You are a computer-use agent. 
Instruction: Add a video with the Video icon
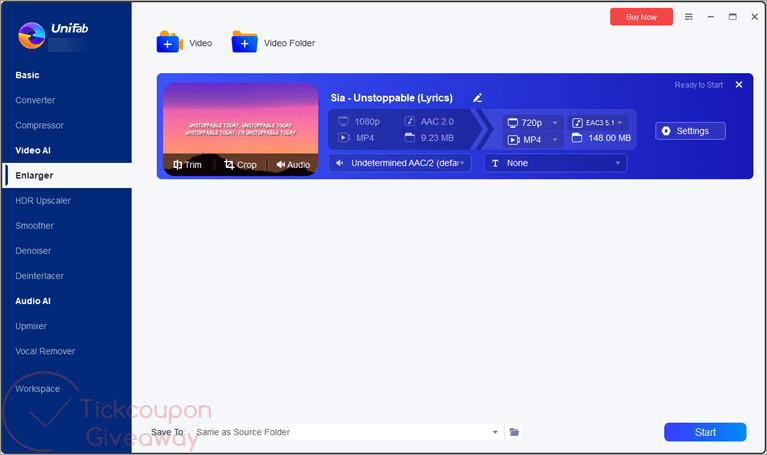(x=170, y=42)
